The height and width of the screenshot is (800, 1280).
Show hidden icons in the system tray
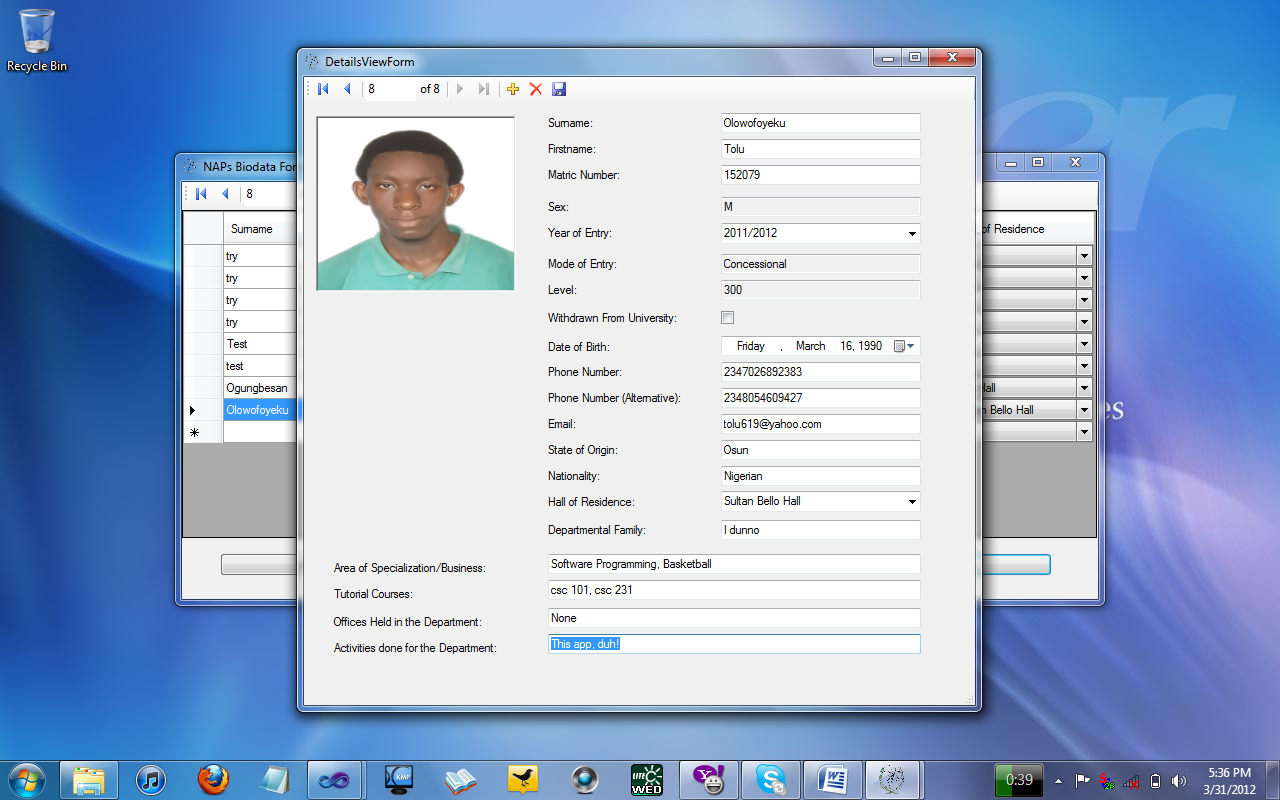[x=1058, y=781]
